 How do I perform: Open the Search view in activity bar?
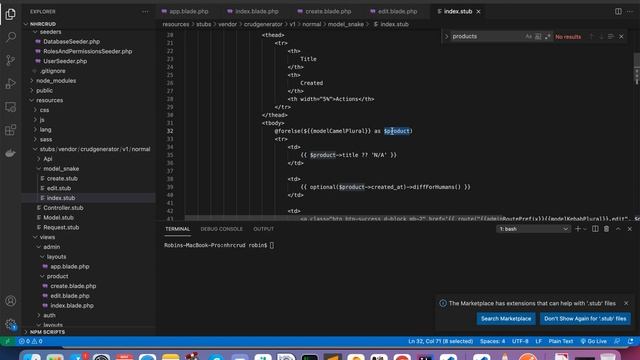(11, 37)
